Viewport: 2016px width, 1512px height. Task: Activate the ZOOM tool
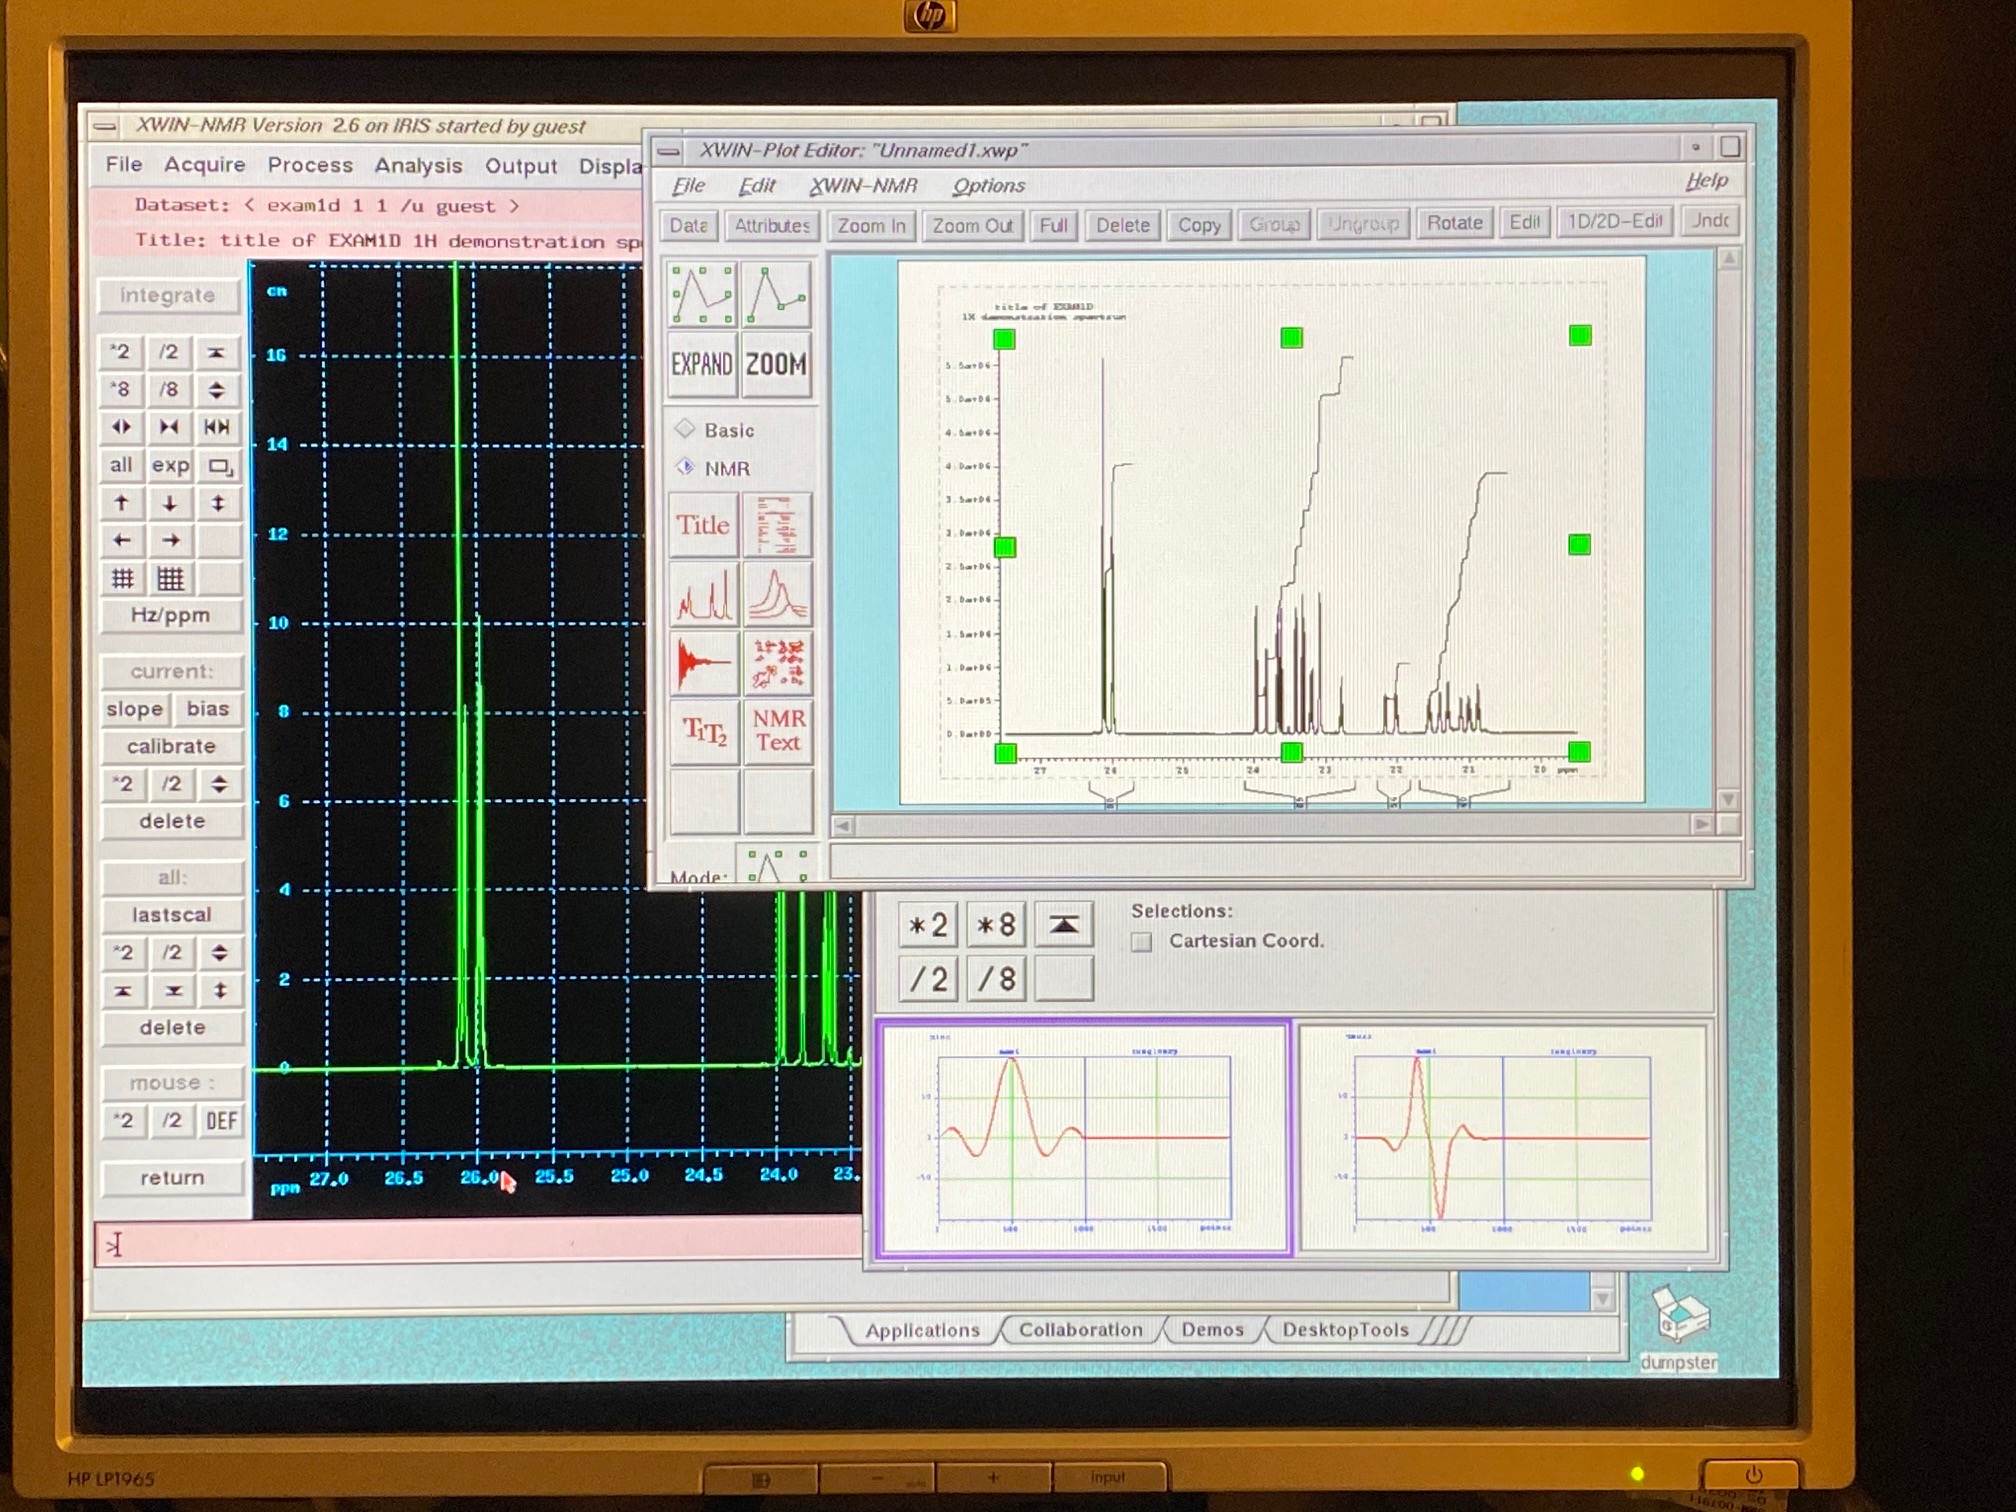(776, 365)
